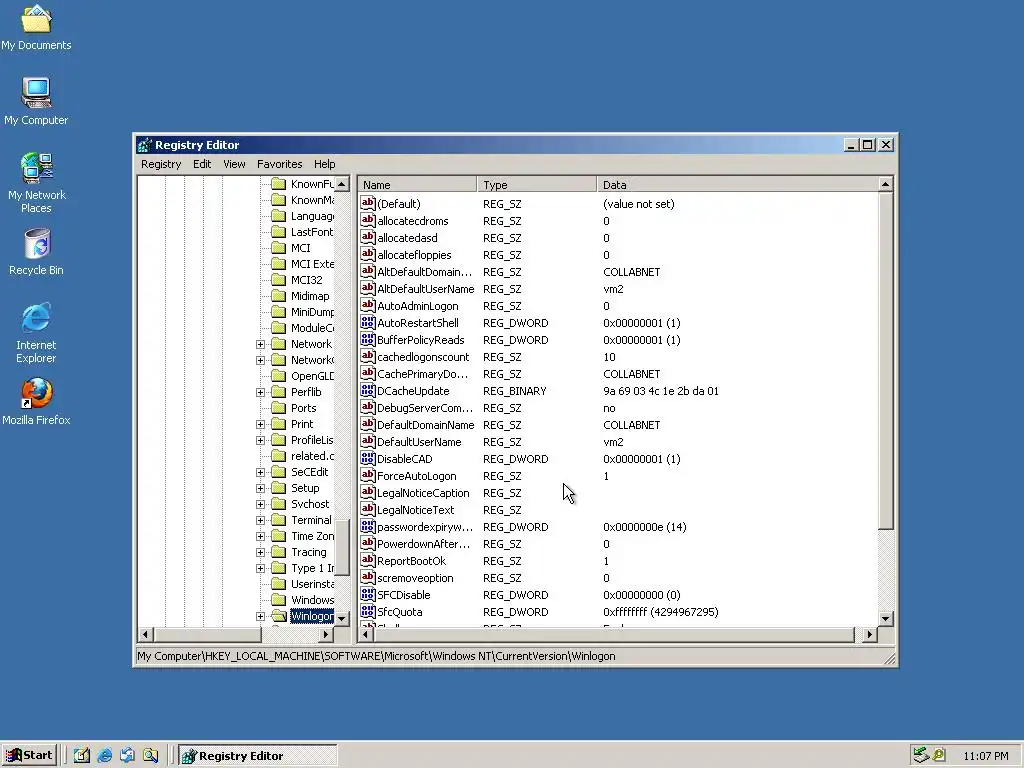
Task: Select the SfcQuota DWORD value icon
Action: click(x=368, y=611)
